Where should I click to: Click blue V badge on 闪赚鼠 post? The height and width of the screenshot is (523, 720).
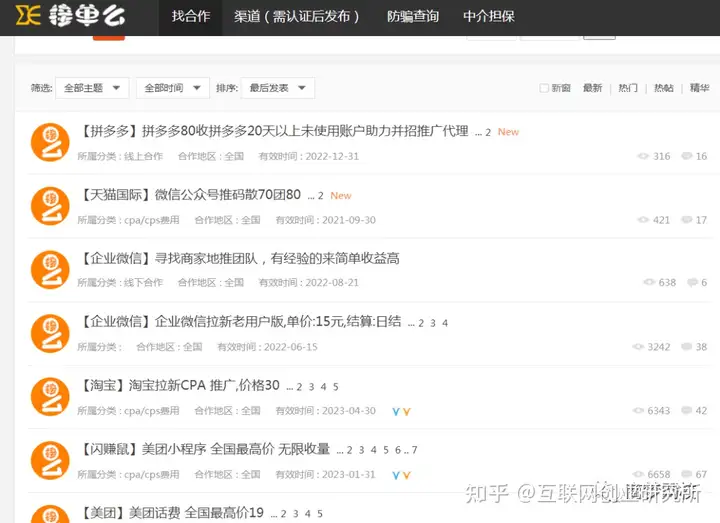click(396, 476)
